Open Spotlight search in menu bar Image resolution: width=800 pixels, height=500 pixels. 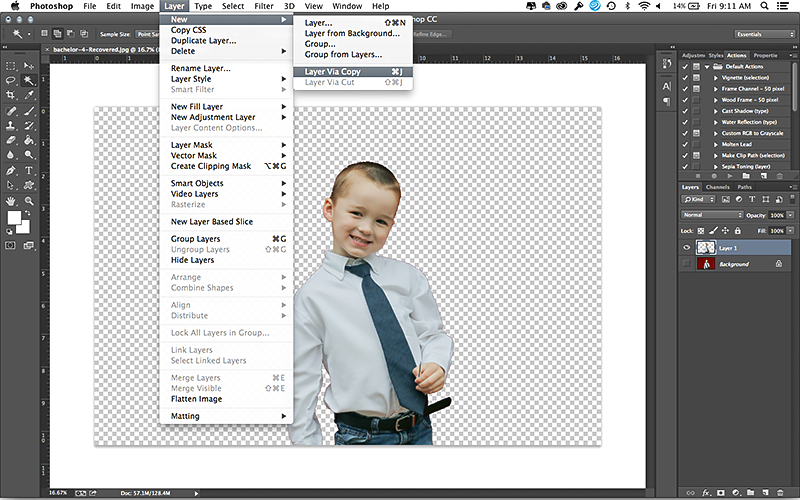coord(764,6)
